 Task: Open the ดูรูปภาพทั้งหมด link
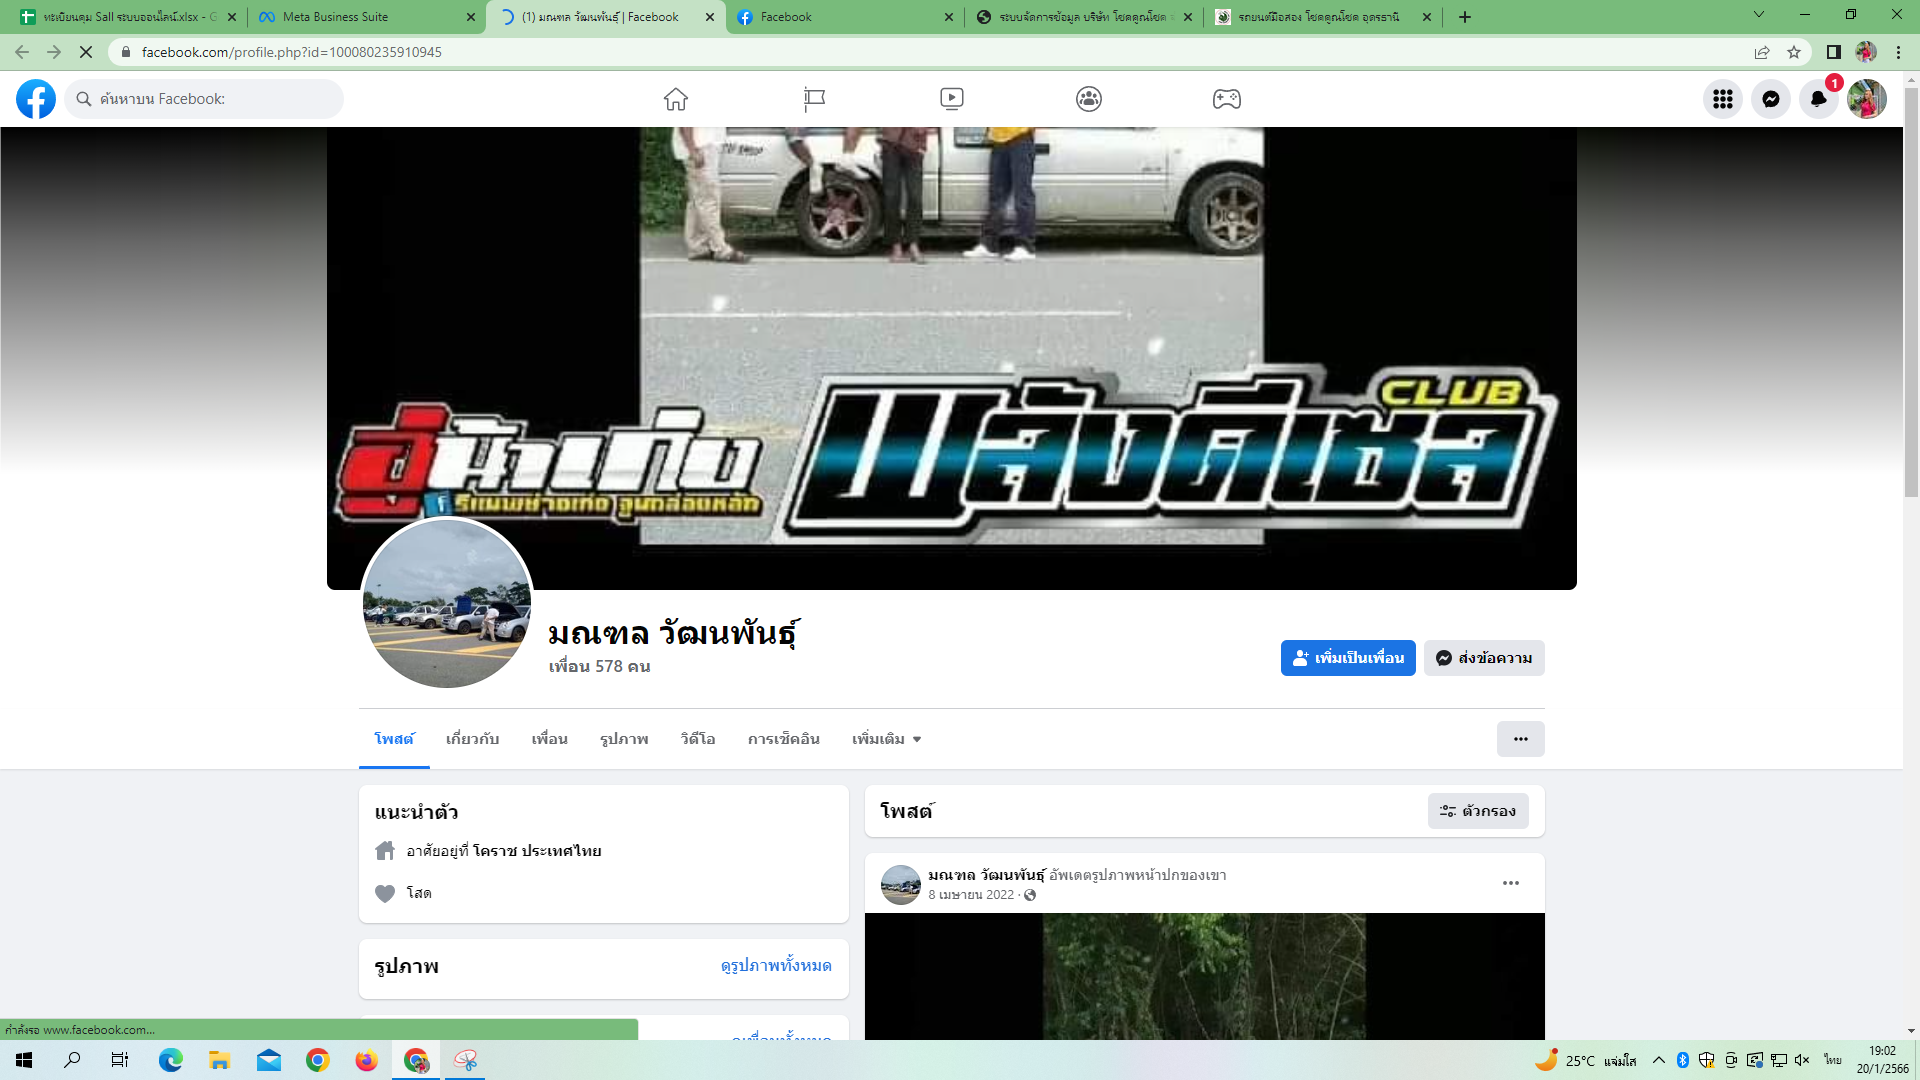(776, 965)
